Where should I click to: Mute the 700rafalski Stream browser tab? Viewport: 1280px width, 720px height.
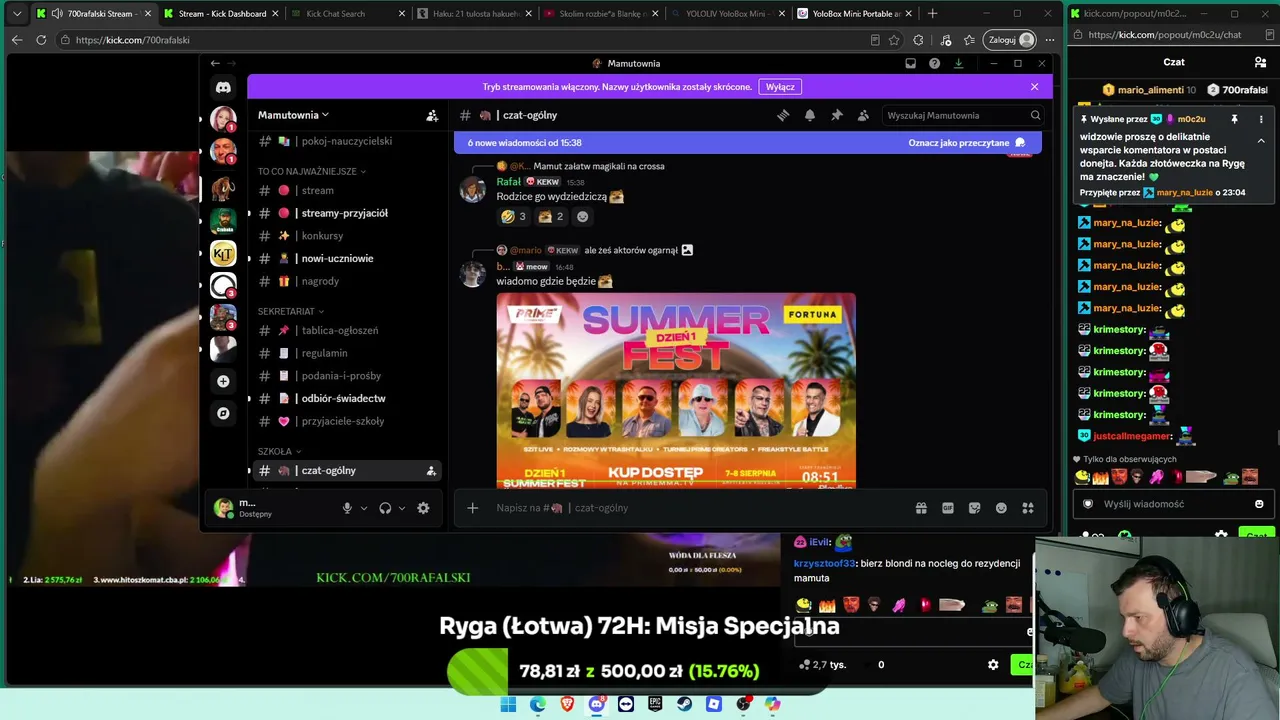(x=57, y=14)
